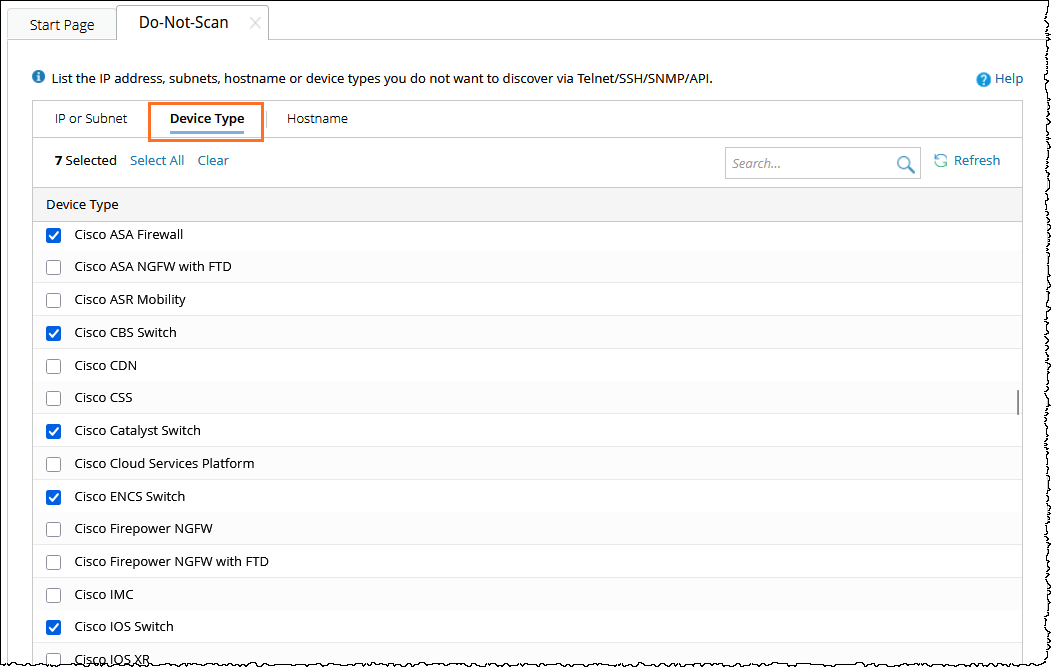The image size is (1051, 667).
Task: Click the Select All link
Action: [157, 160]
